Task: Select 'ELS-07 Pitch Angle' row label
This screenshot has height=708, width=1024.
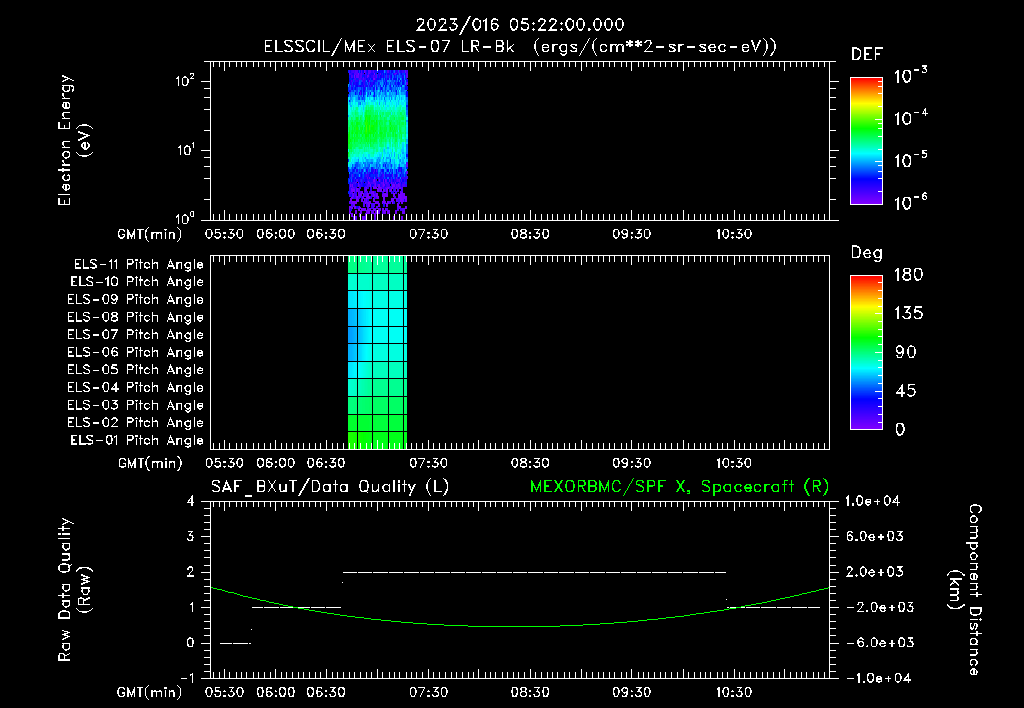Action: [135, 334]
